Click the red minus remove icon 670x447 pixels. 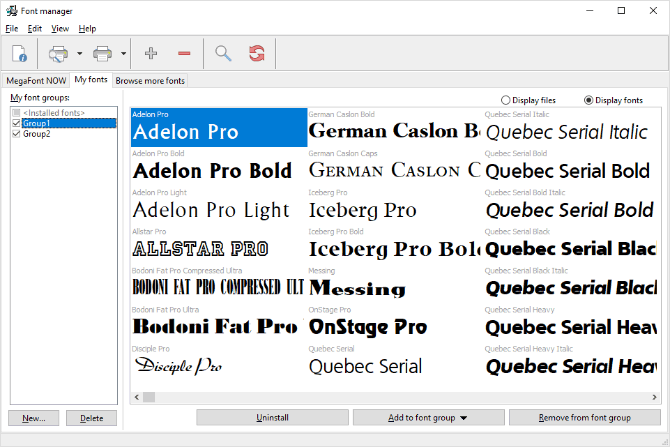click(x=184, y=53)
